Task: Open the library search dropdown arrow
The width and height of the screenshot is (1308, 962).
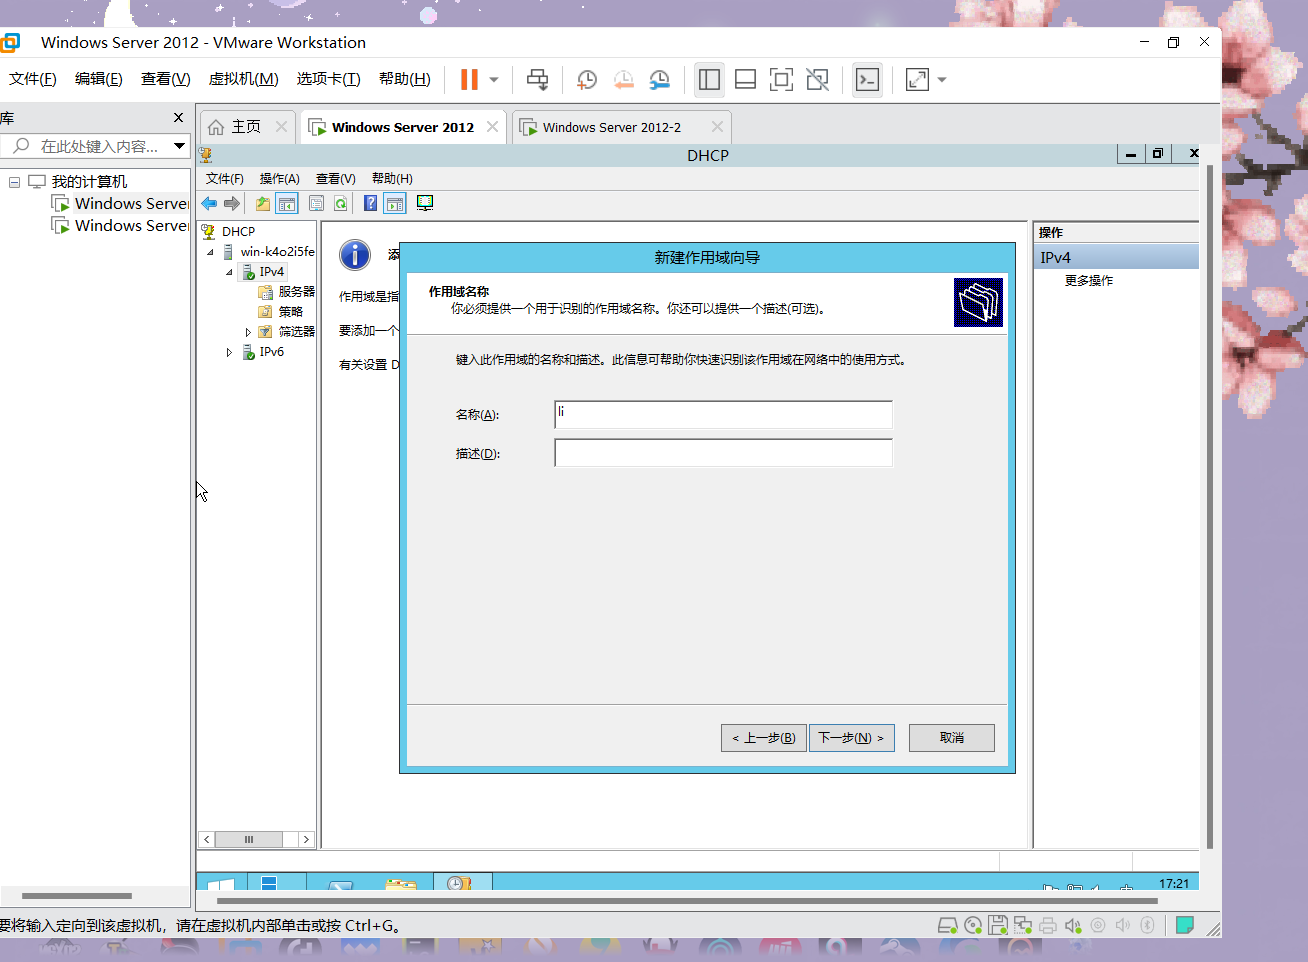Action: coord(180,146)
